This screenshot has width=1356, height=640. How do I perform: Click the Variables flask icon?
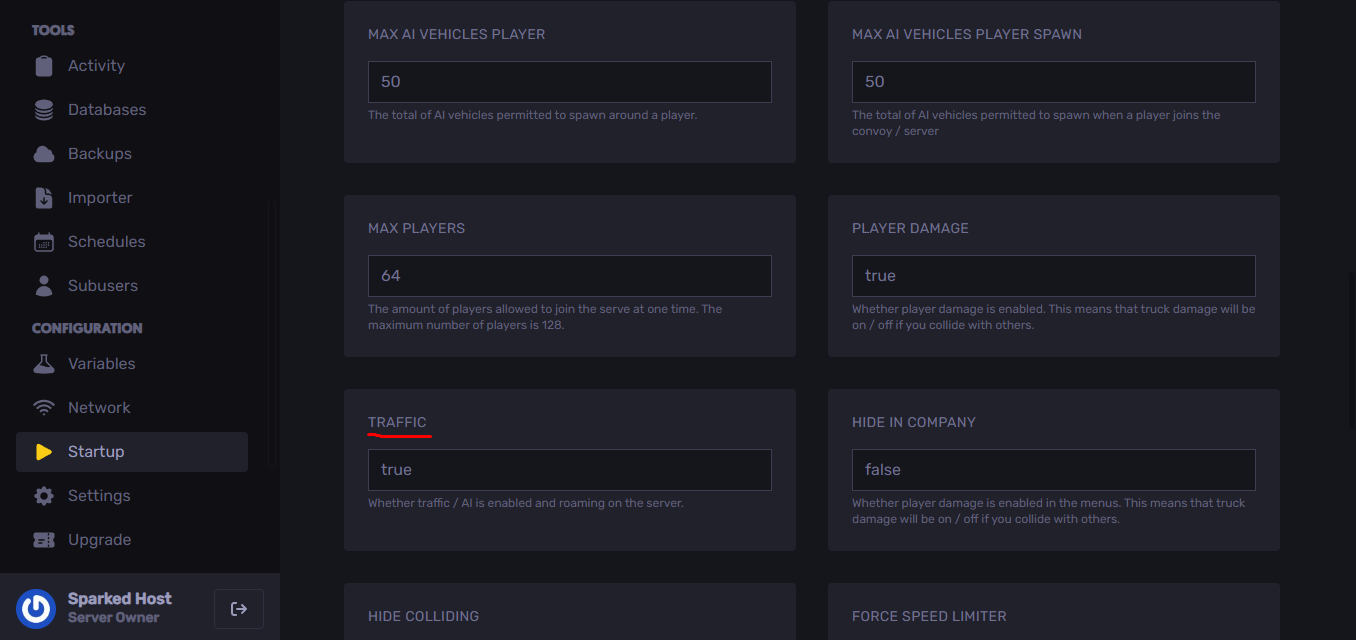pyautogui.click(x=44, y=364)
